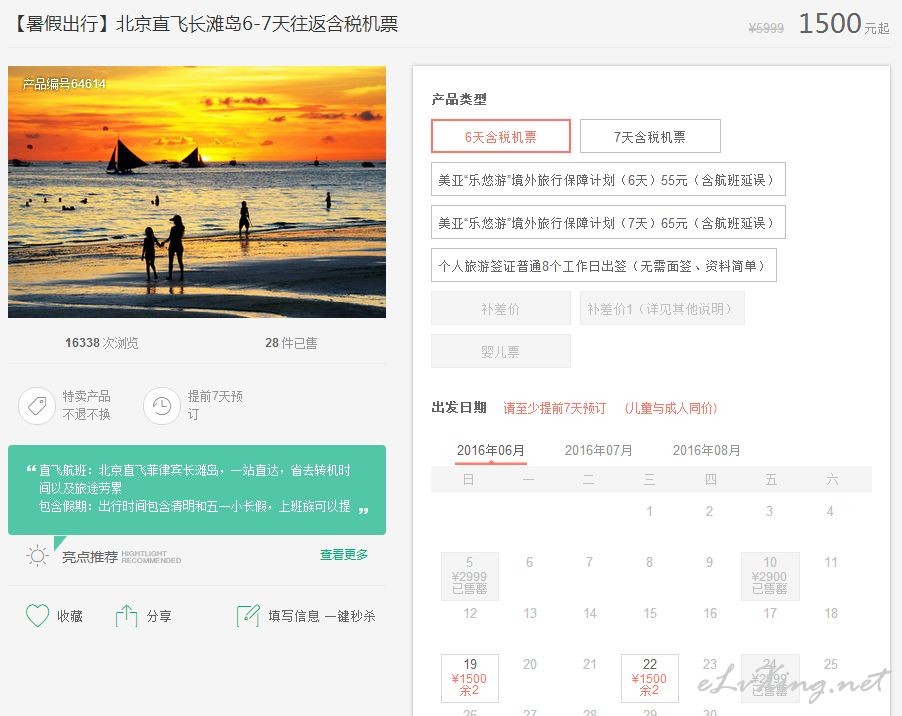
Task: Select the 6天含税机票 product type
Action: (x=500, y=136)
